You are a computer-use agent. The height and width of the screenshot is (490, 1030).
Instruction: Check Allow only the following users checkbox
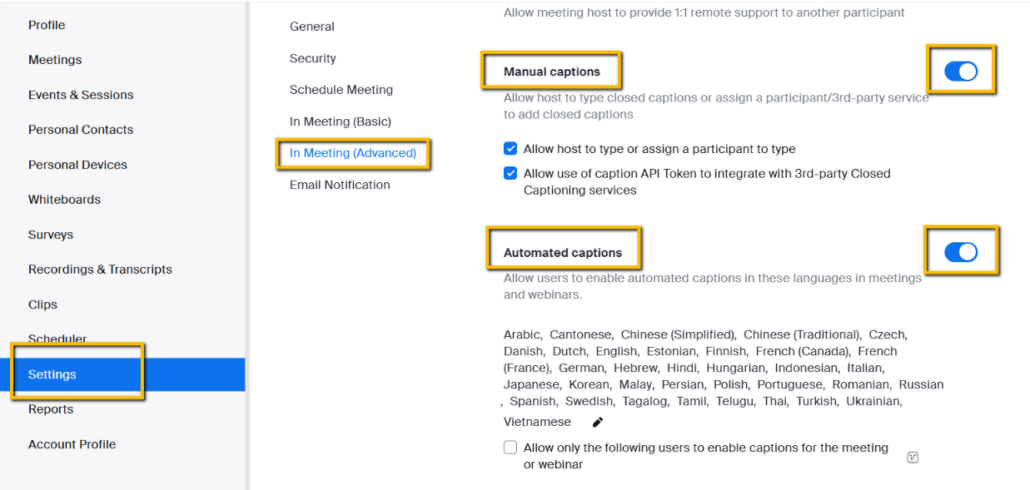click(510, 448)
